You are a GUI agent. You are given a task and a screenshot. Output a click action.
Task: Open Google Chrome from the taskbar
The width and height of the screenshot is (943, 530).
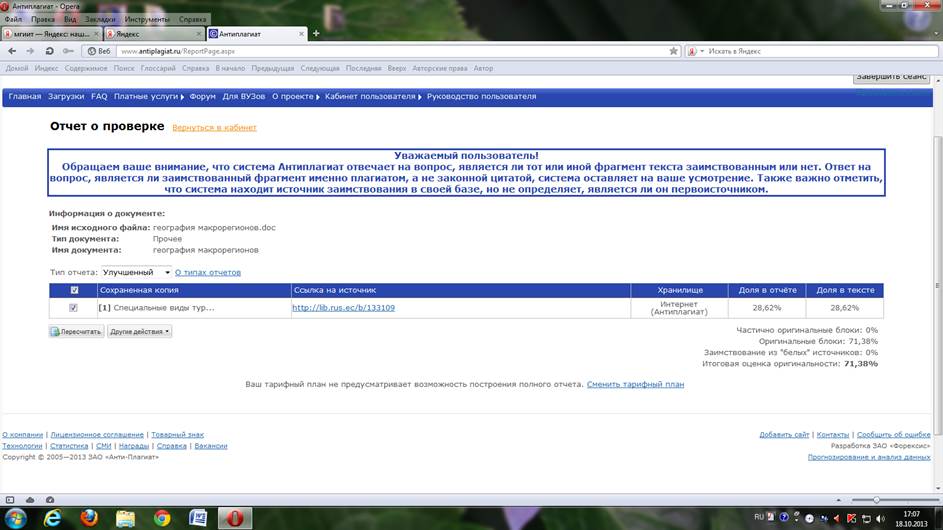click(x=162, y=518)
